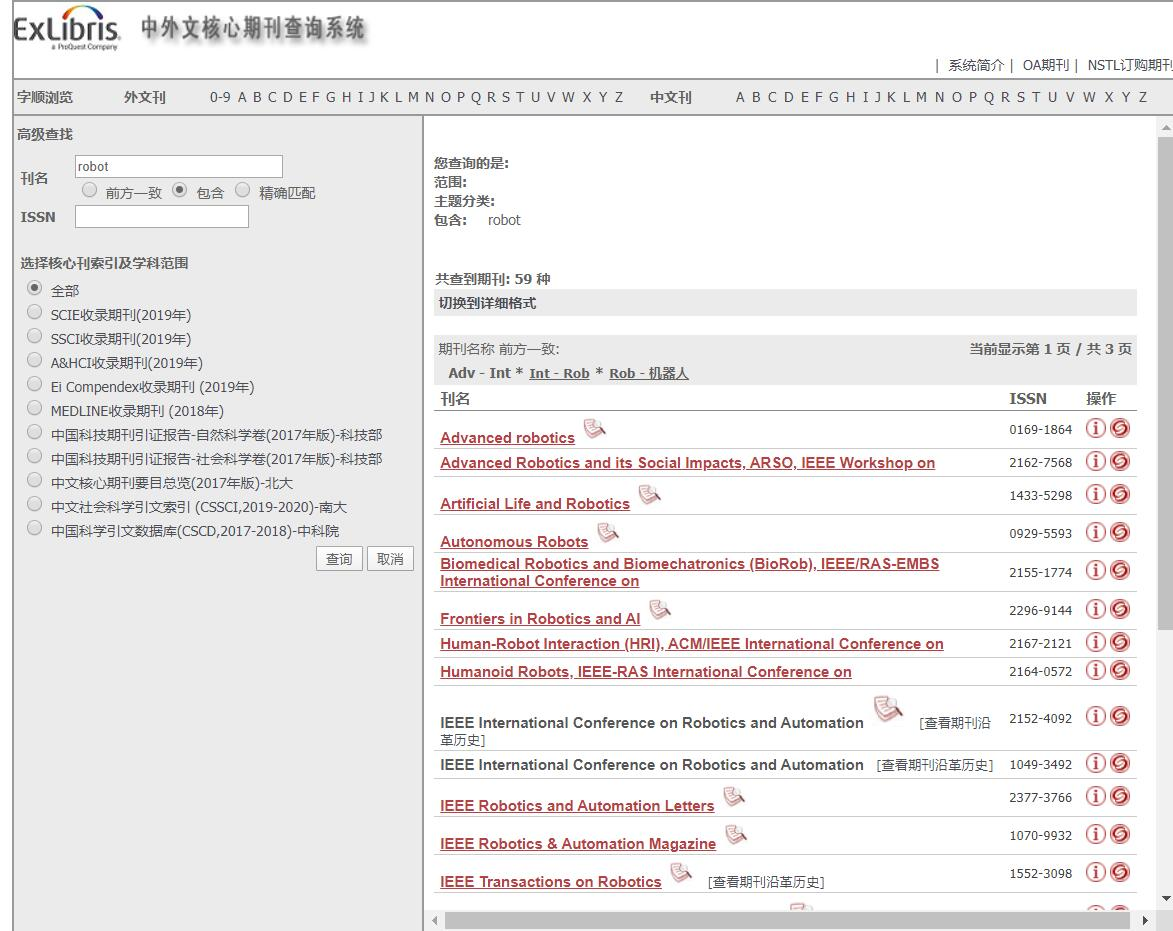Open info icon for Advanced robotics row
Viewport: 1173px width, 931px height.
pyautogui.click(x=1095, y=428)
